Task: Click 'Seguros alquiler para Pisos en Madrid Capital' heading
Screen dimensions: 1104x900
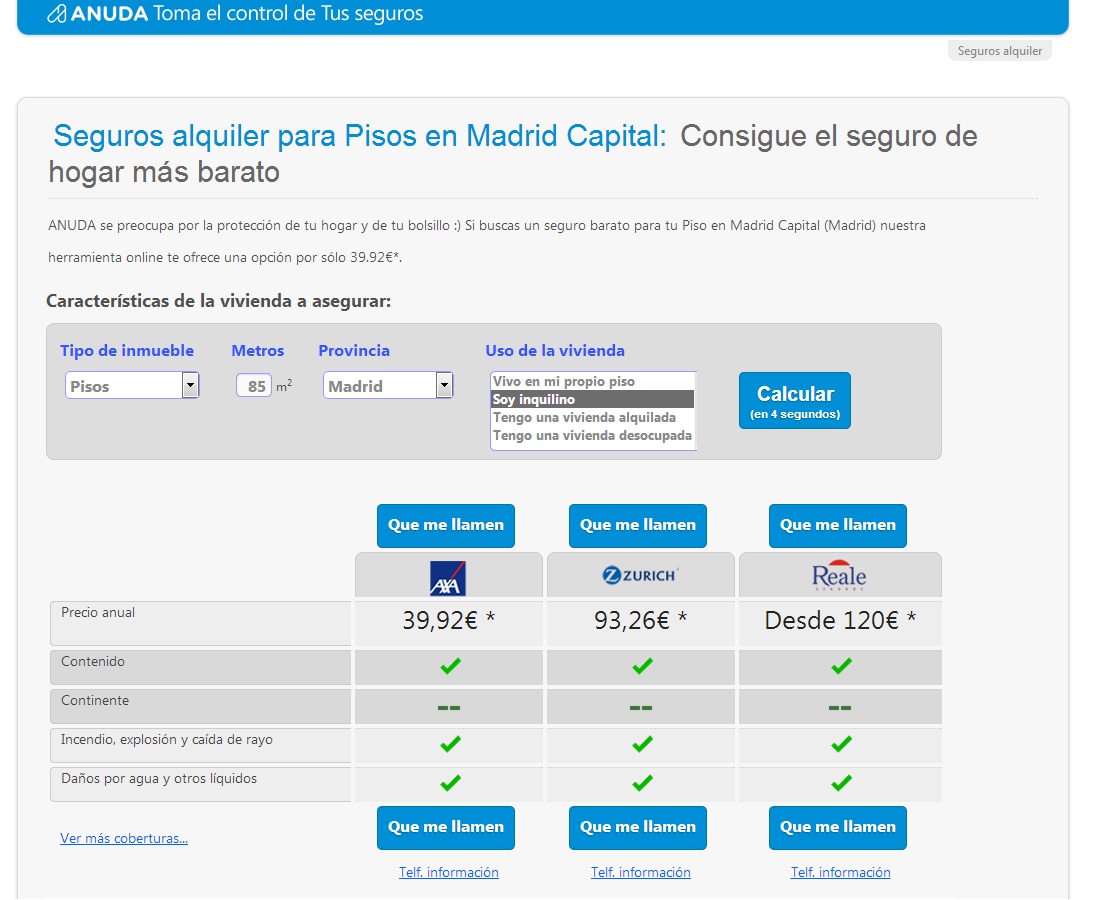Action: click(359, 136)
